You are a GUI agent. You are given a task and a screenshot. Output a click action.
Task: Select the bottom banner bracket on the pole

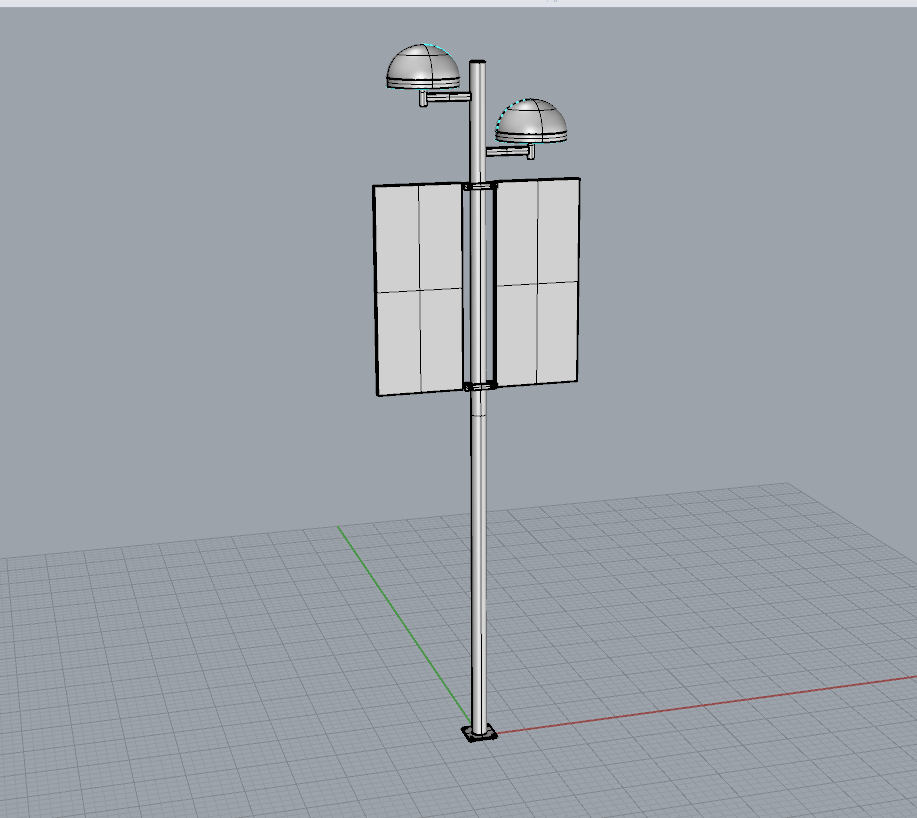tap(480, 386)
